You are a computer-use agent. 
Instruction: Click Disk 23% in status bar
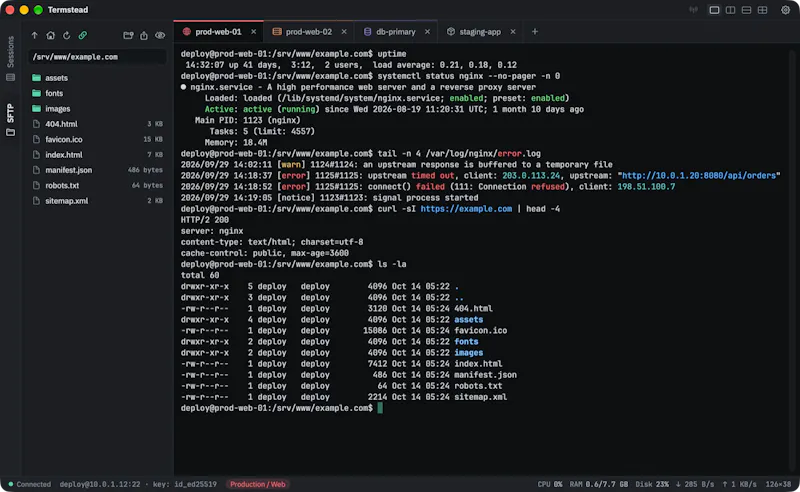[652, 484]
